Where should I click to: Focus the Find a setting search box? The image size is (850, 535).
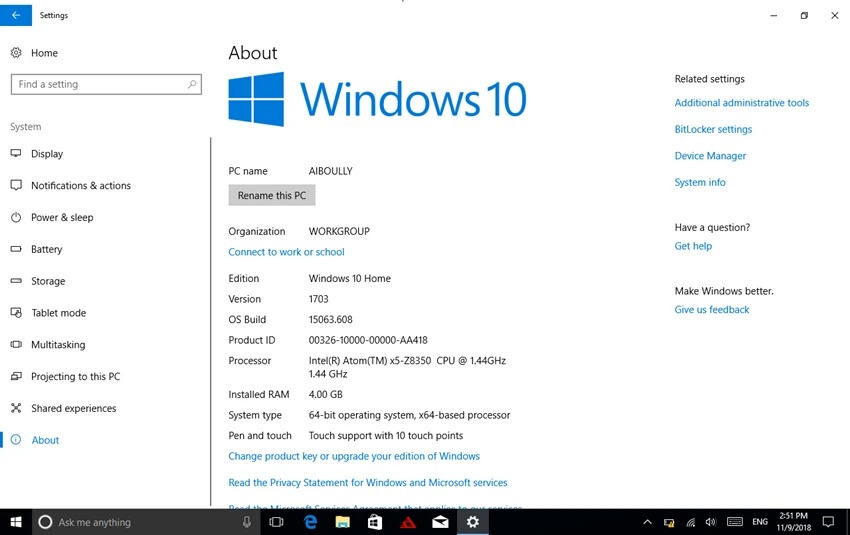pos(106,84)
